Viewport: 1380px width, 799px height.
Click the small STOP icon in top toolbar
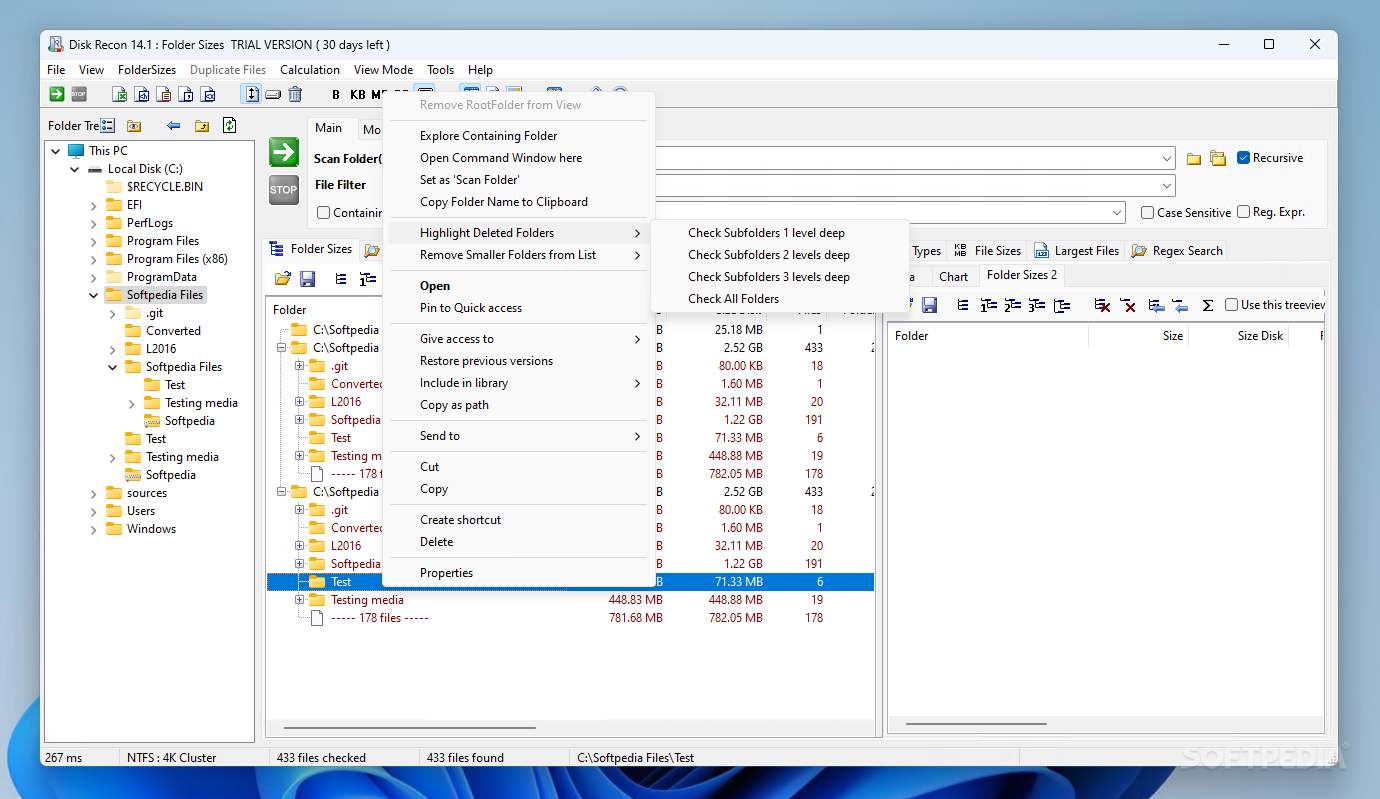(x=79, y=94)
